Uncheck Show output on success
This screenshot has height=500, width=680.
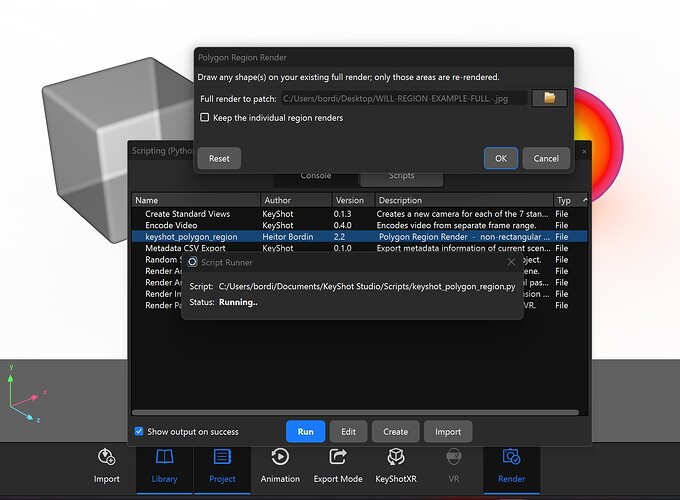(139, 431)
